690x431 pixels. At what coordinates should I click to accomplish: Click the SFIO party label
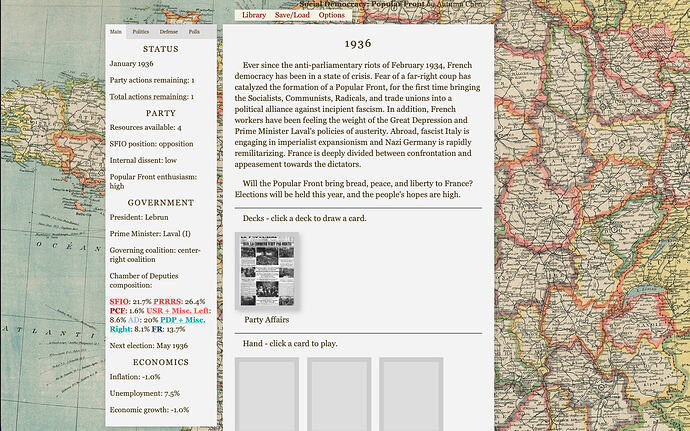[x=119, y=301]
